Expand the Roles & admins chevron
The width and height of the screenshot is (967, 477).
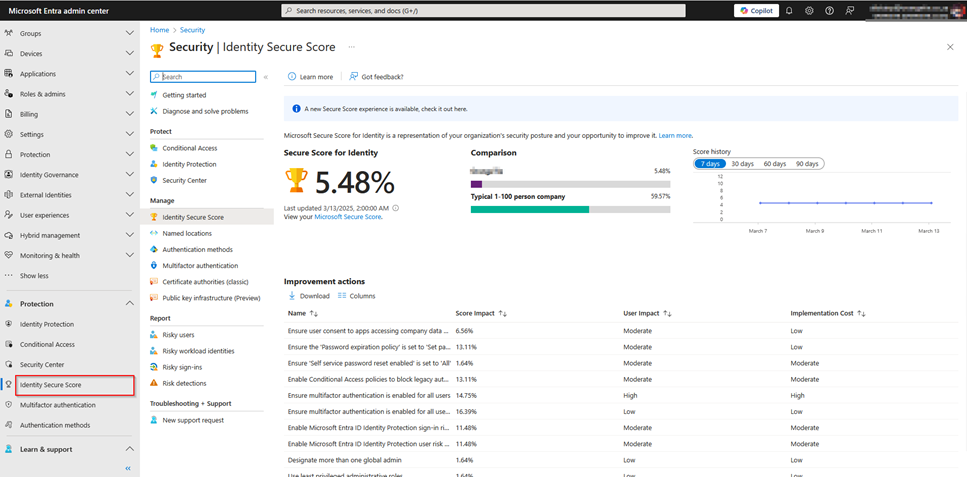click(130, 94)
